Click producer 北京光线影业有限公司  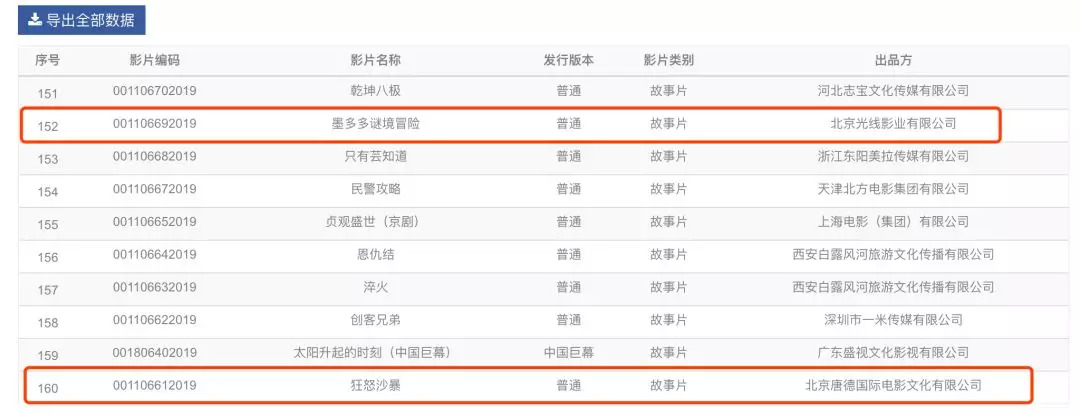(893, 124)
